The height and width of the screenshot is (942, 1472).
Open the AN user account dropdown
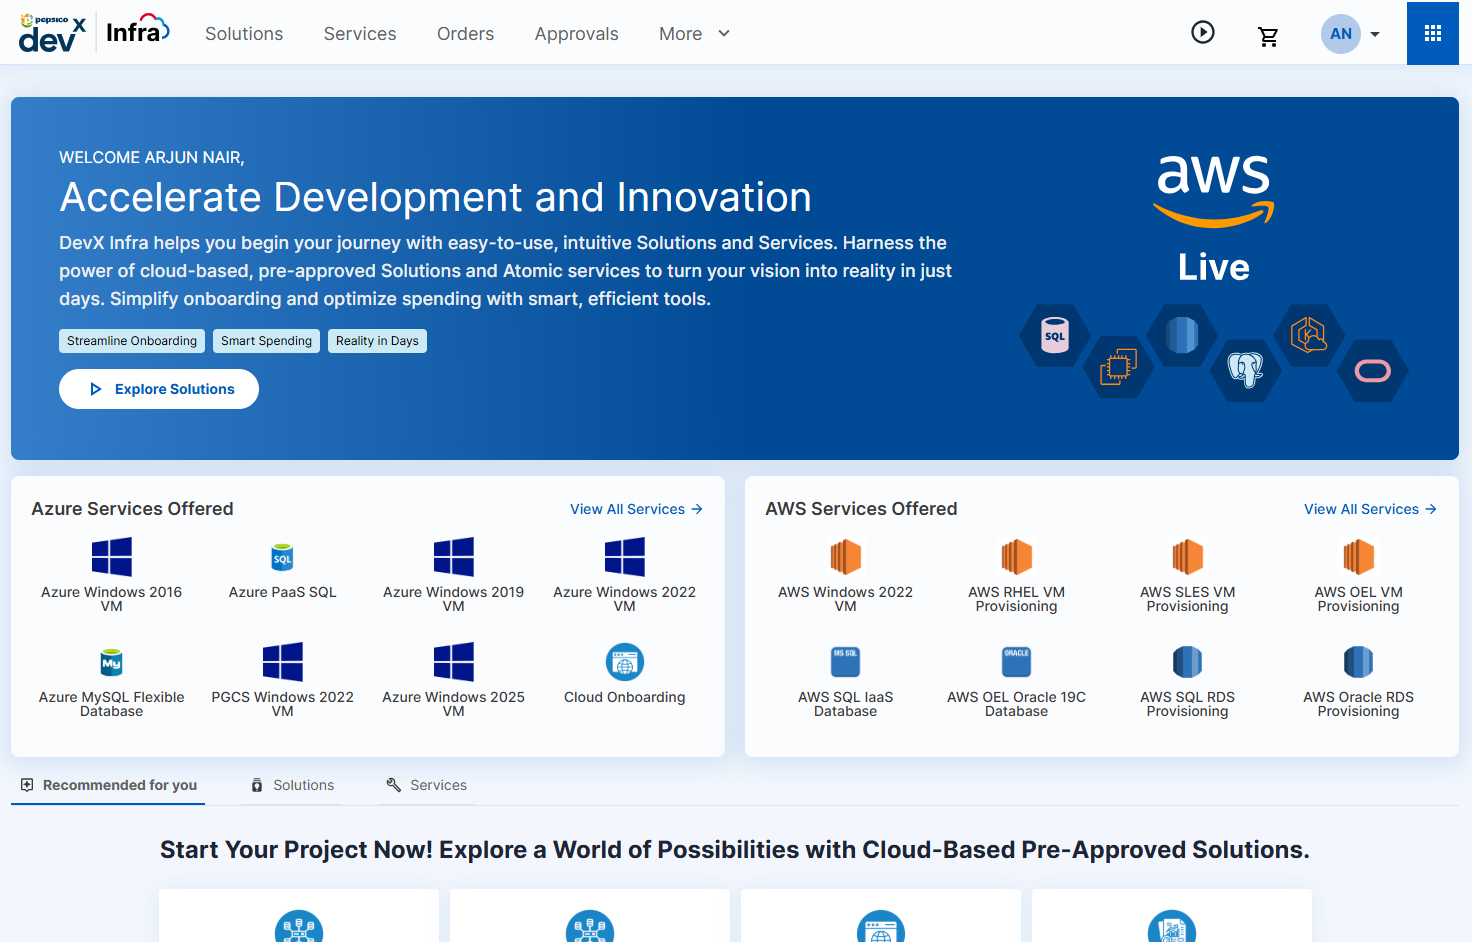pyautogui.click(x=1351, y=34)
